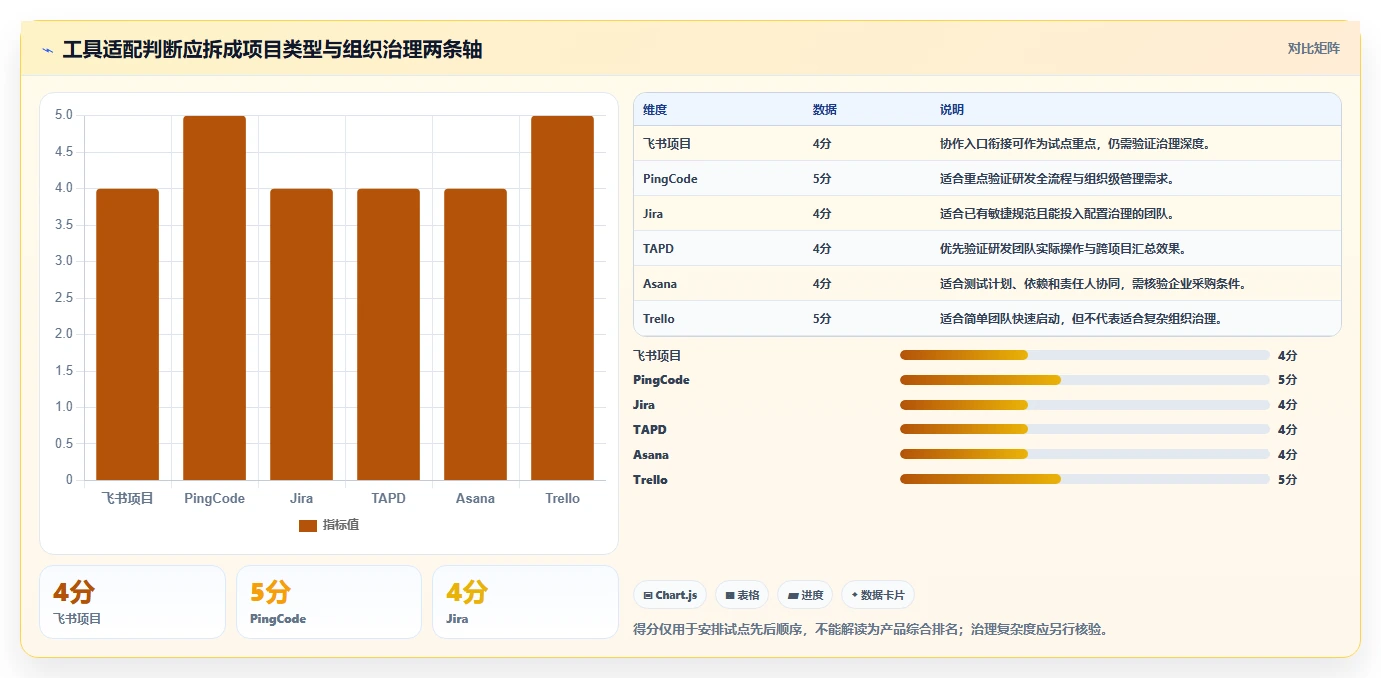
Task: Select the Chart.js tag chip
Action: [670, 595]
